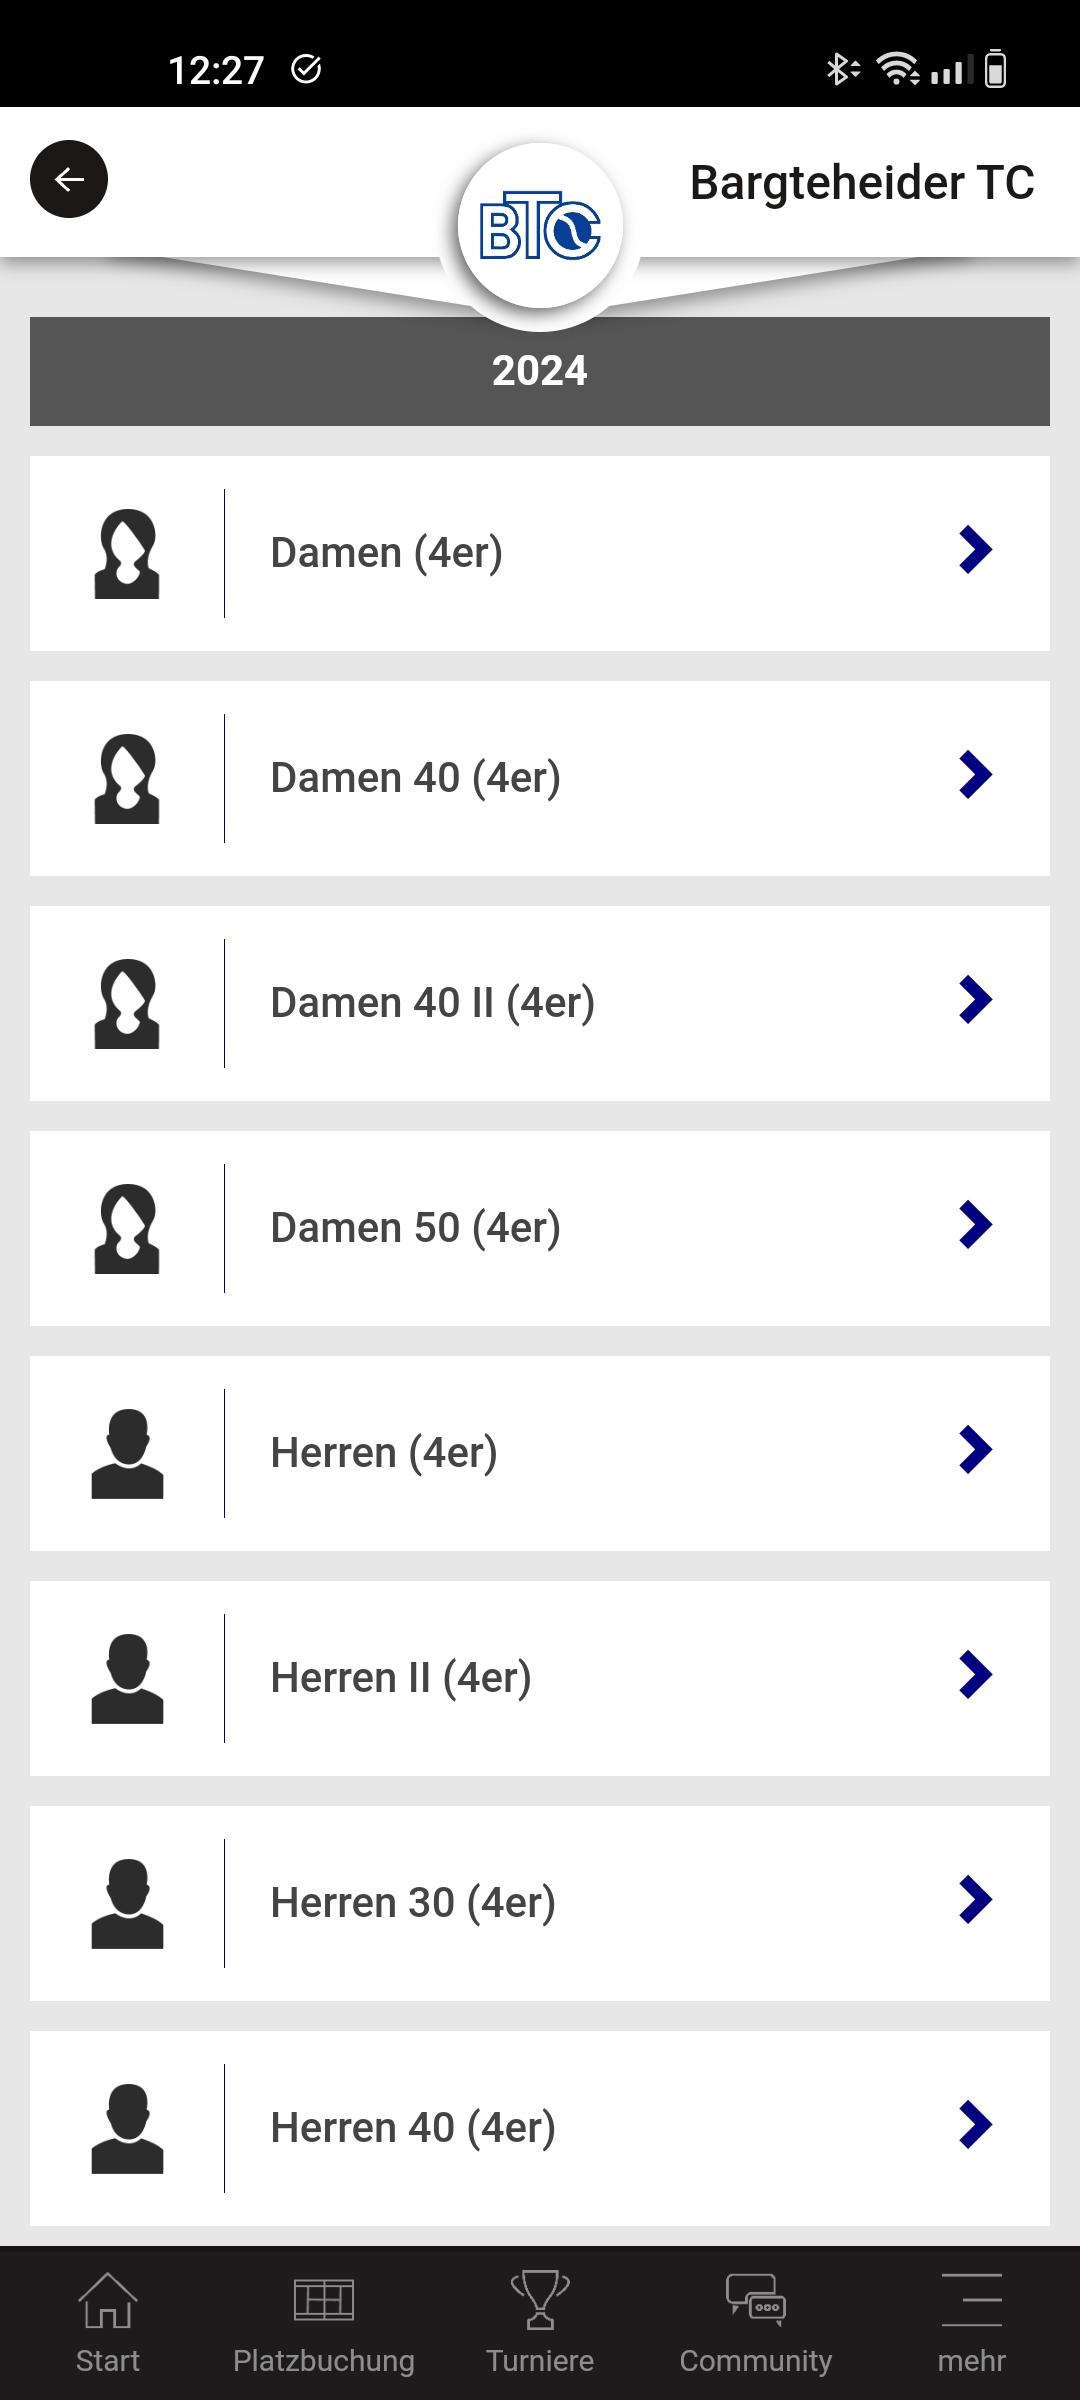Image resolution: width=1080 pixels, height=2400 pixels.
Task: Tap the female avatar beside Damen 50
Action: (127, 1229)
